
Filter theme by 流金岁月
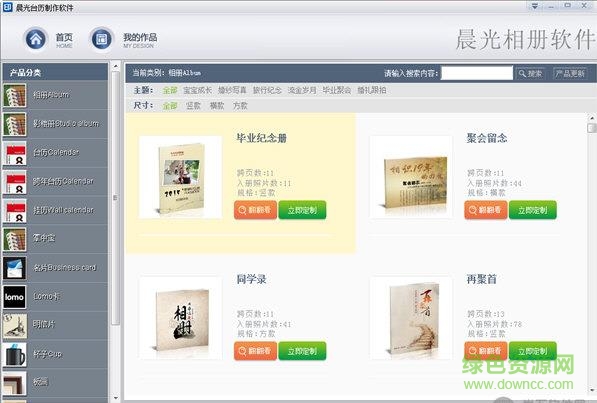pyautogui.click(x=302, y=90)
